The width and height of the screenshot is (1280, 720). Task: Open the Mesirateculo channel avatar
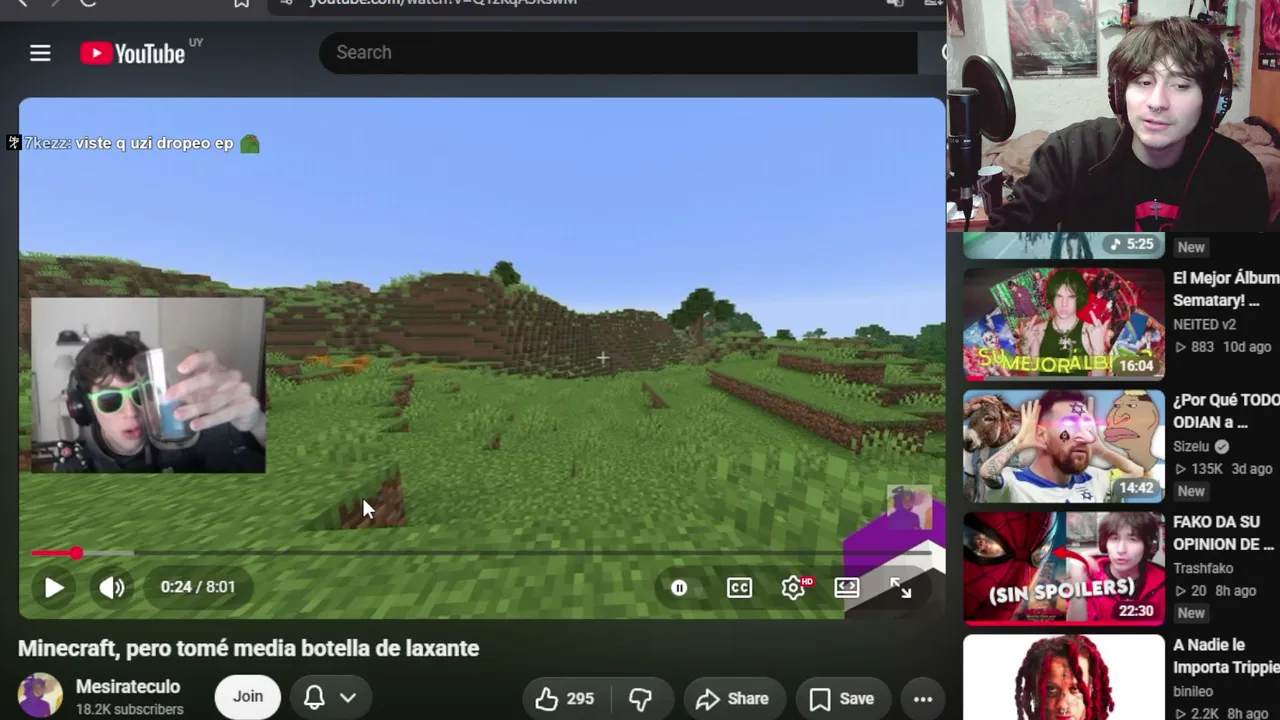(40, 696)
